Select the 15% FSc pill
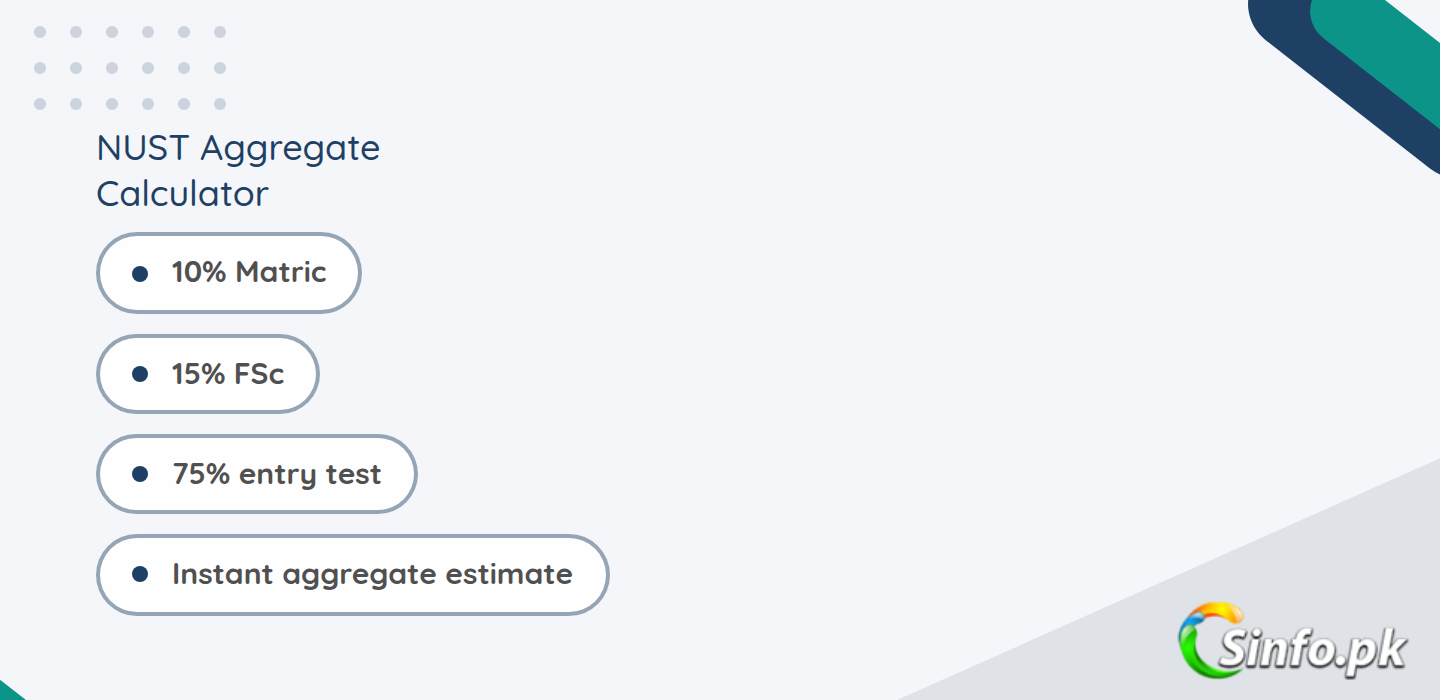 click(207, 374)
